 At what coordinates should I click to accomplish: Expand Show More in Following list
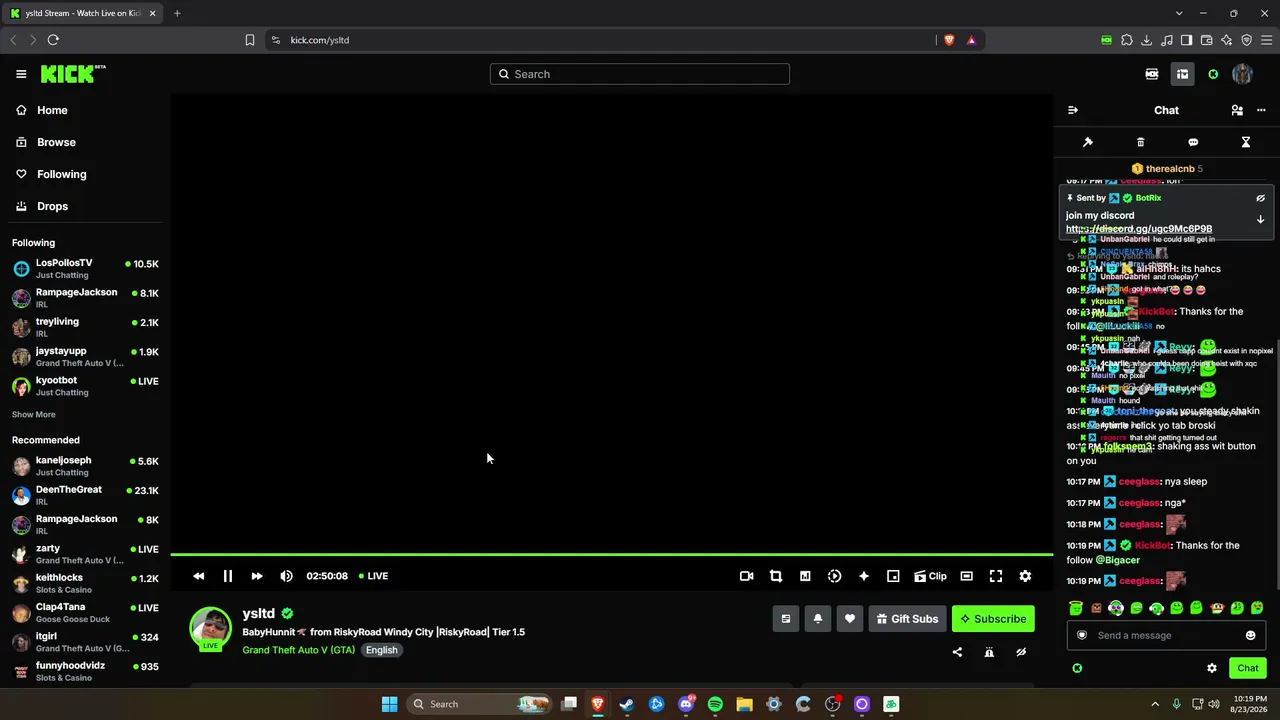pyautogui.click(x=34, y=414)
